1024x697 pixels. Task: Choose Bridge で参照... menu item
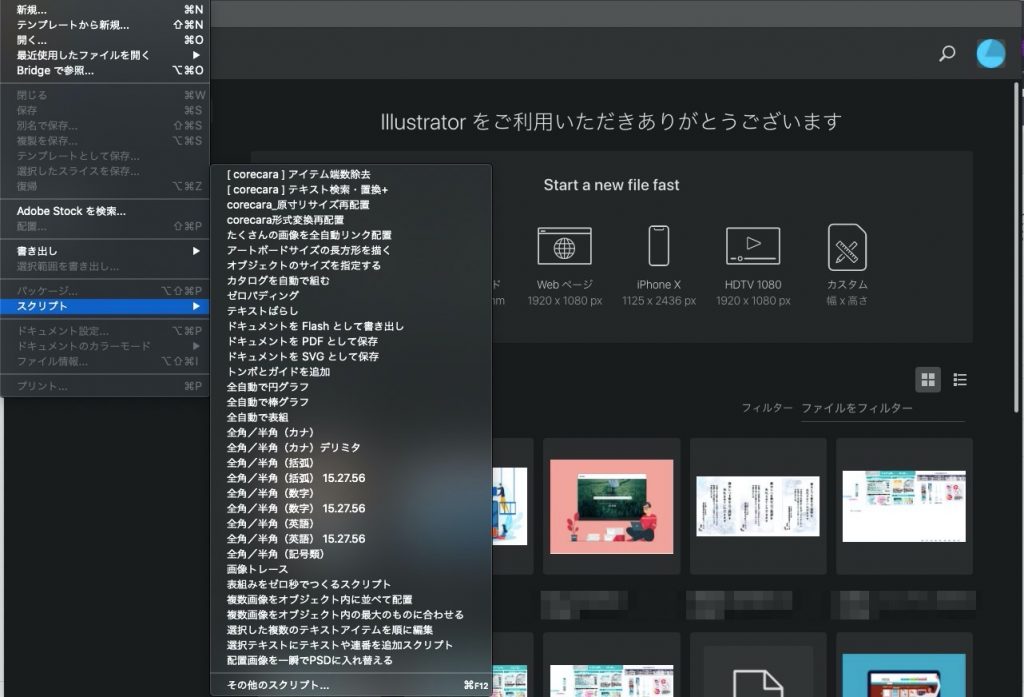click(104, 70)
